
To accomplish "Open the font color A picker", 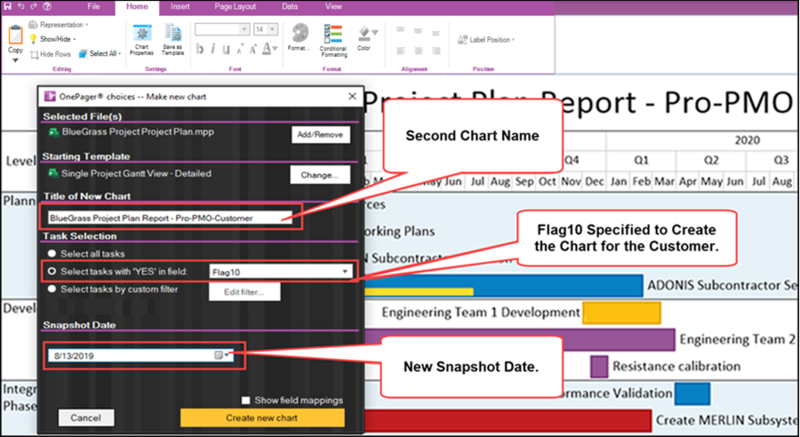I will [269, 49].
